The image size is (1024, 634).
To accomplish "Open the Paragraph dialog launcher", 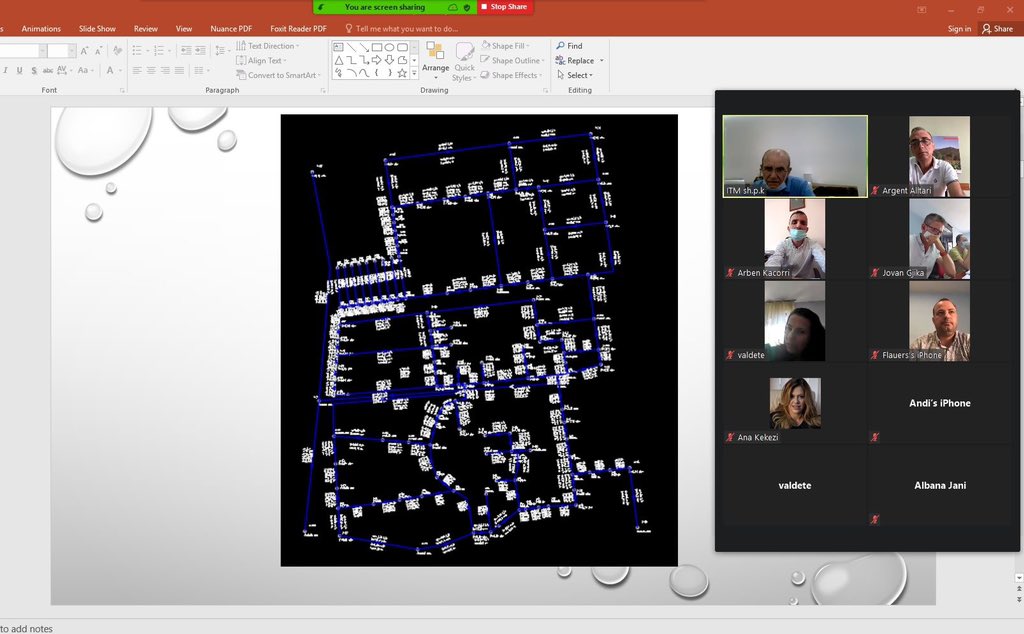I will pos(323,91).
